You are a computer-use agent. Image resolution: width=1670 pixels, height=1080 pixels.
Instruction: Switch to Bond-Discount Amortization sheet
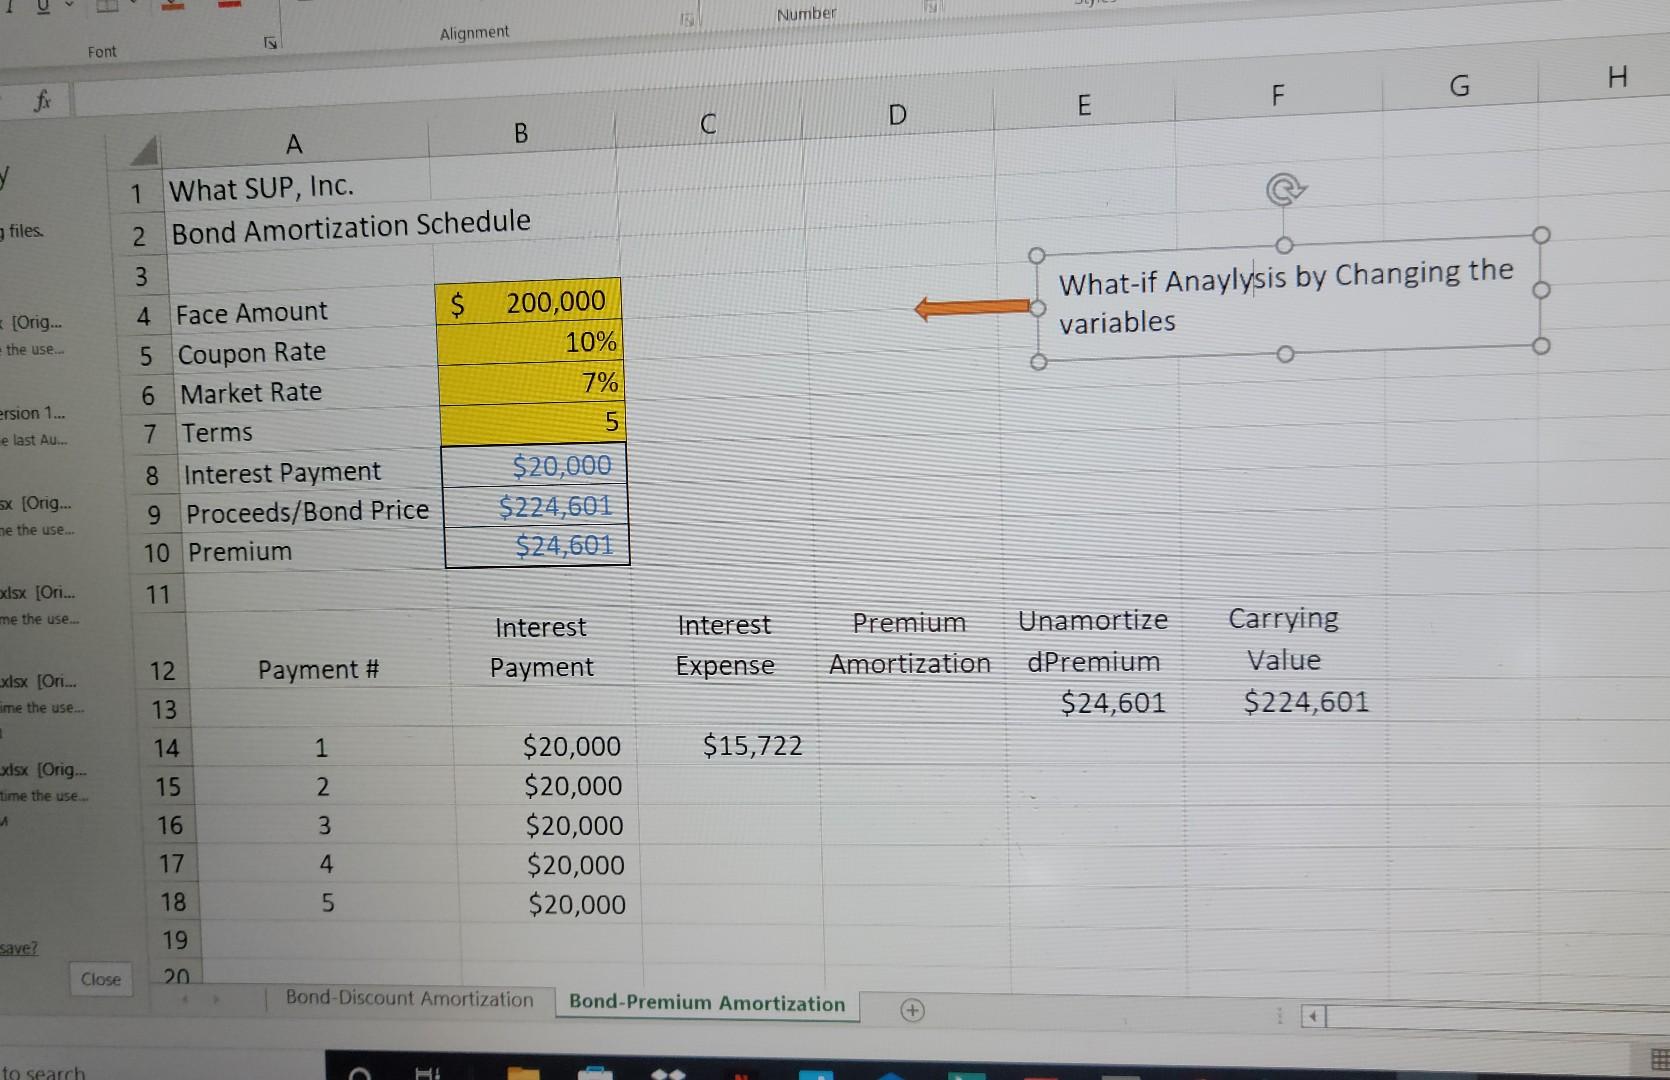pos(408,999)
